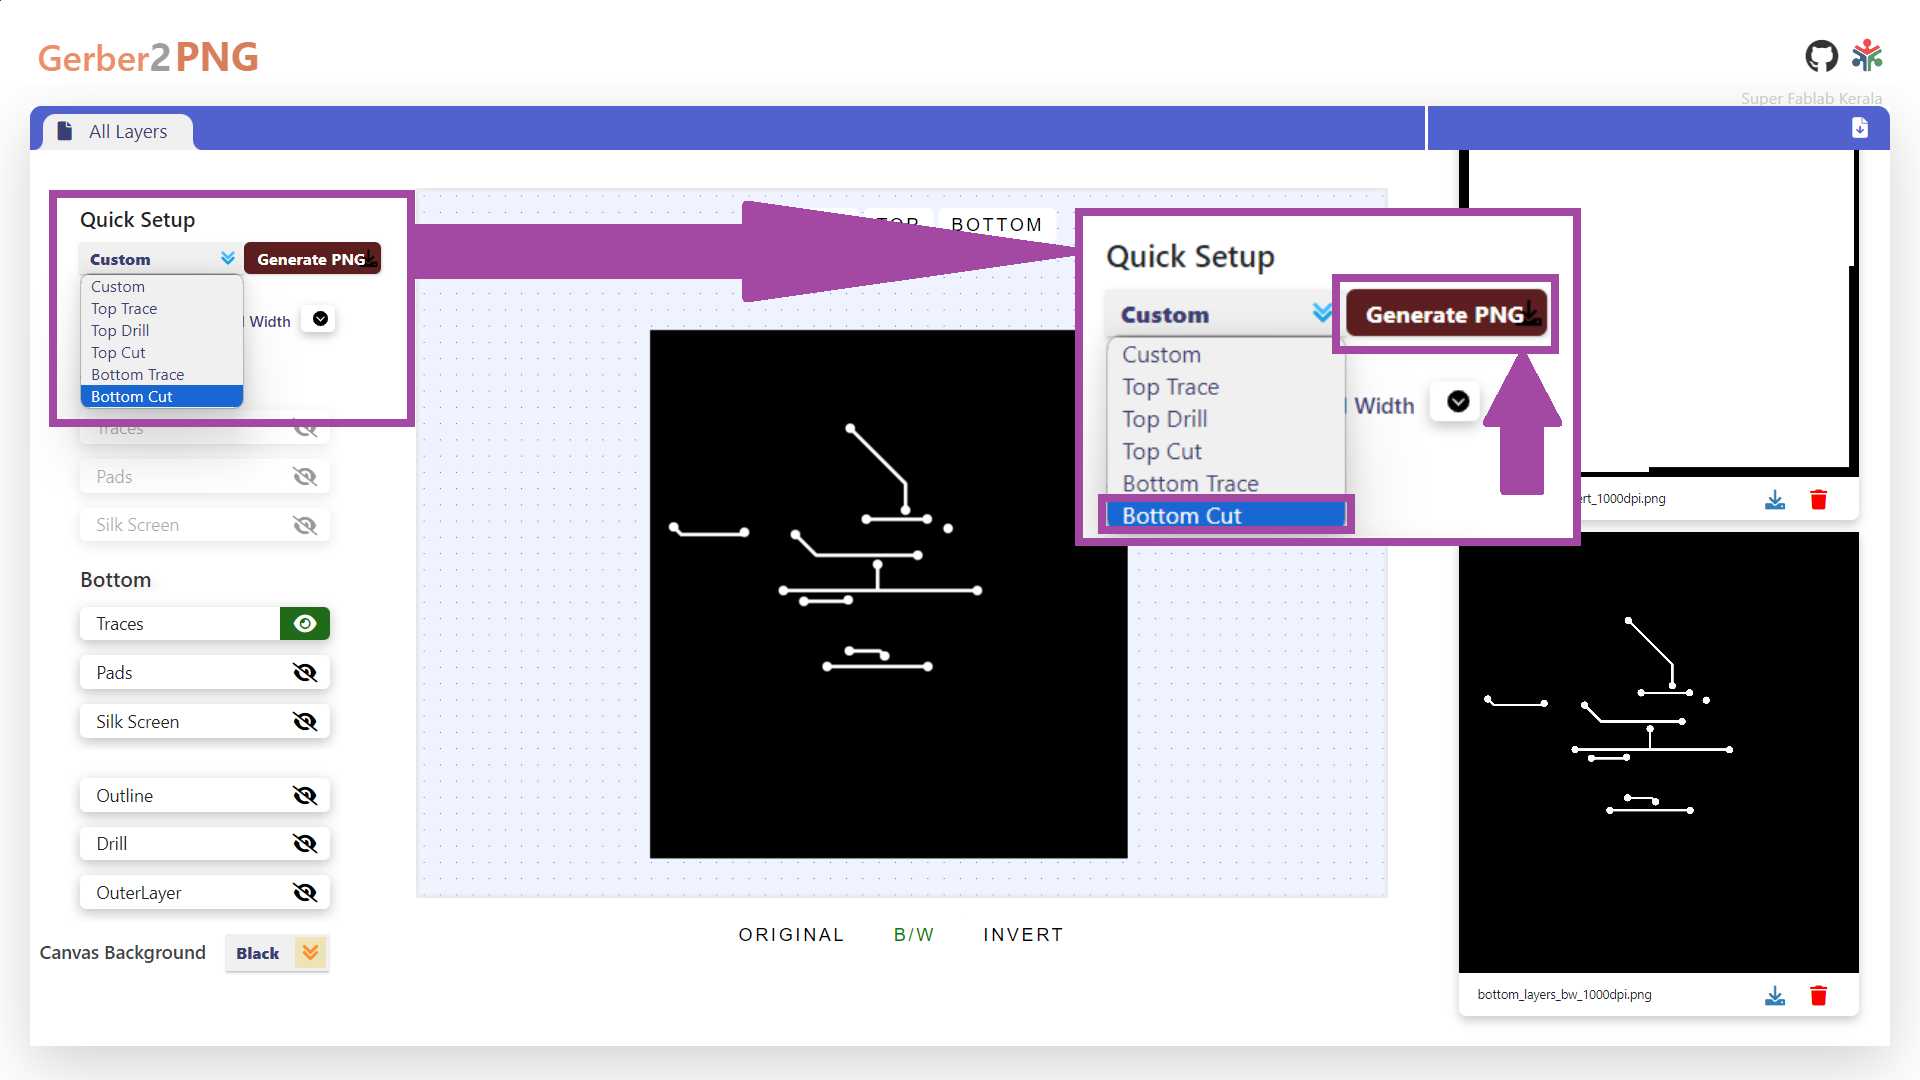Show the Bottom Pads layer
1920x1080 pixels.
[305, 673]
